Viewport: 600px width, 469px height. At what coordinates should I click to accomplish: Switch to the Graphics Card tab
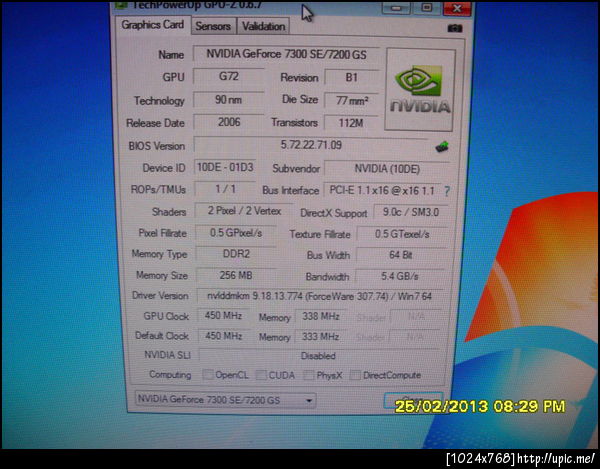pyautogui.click(x=153, y=25)
